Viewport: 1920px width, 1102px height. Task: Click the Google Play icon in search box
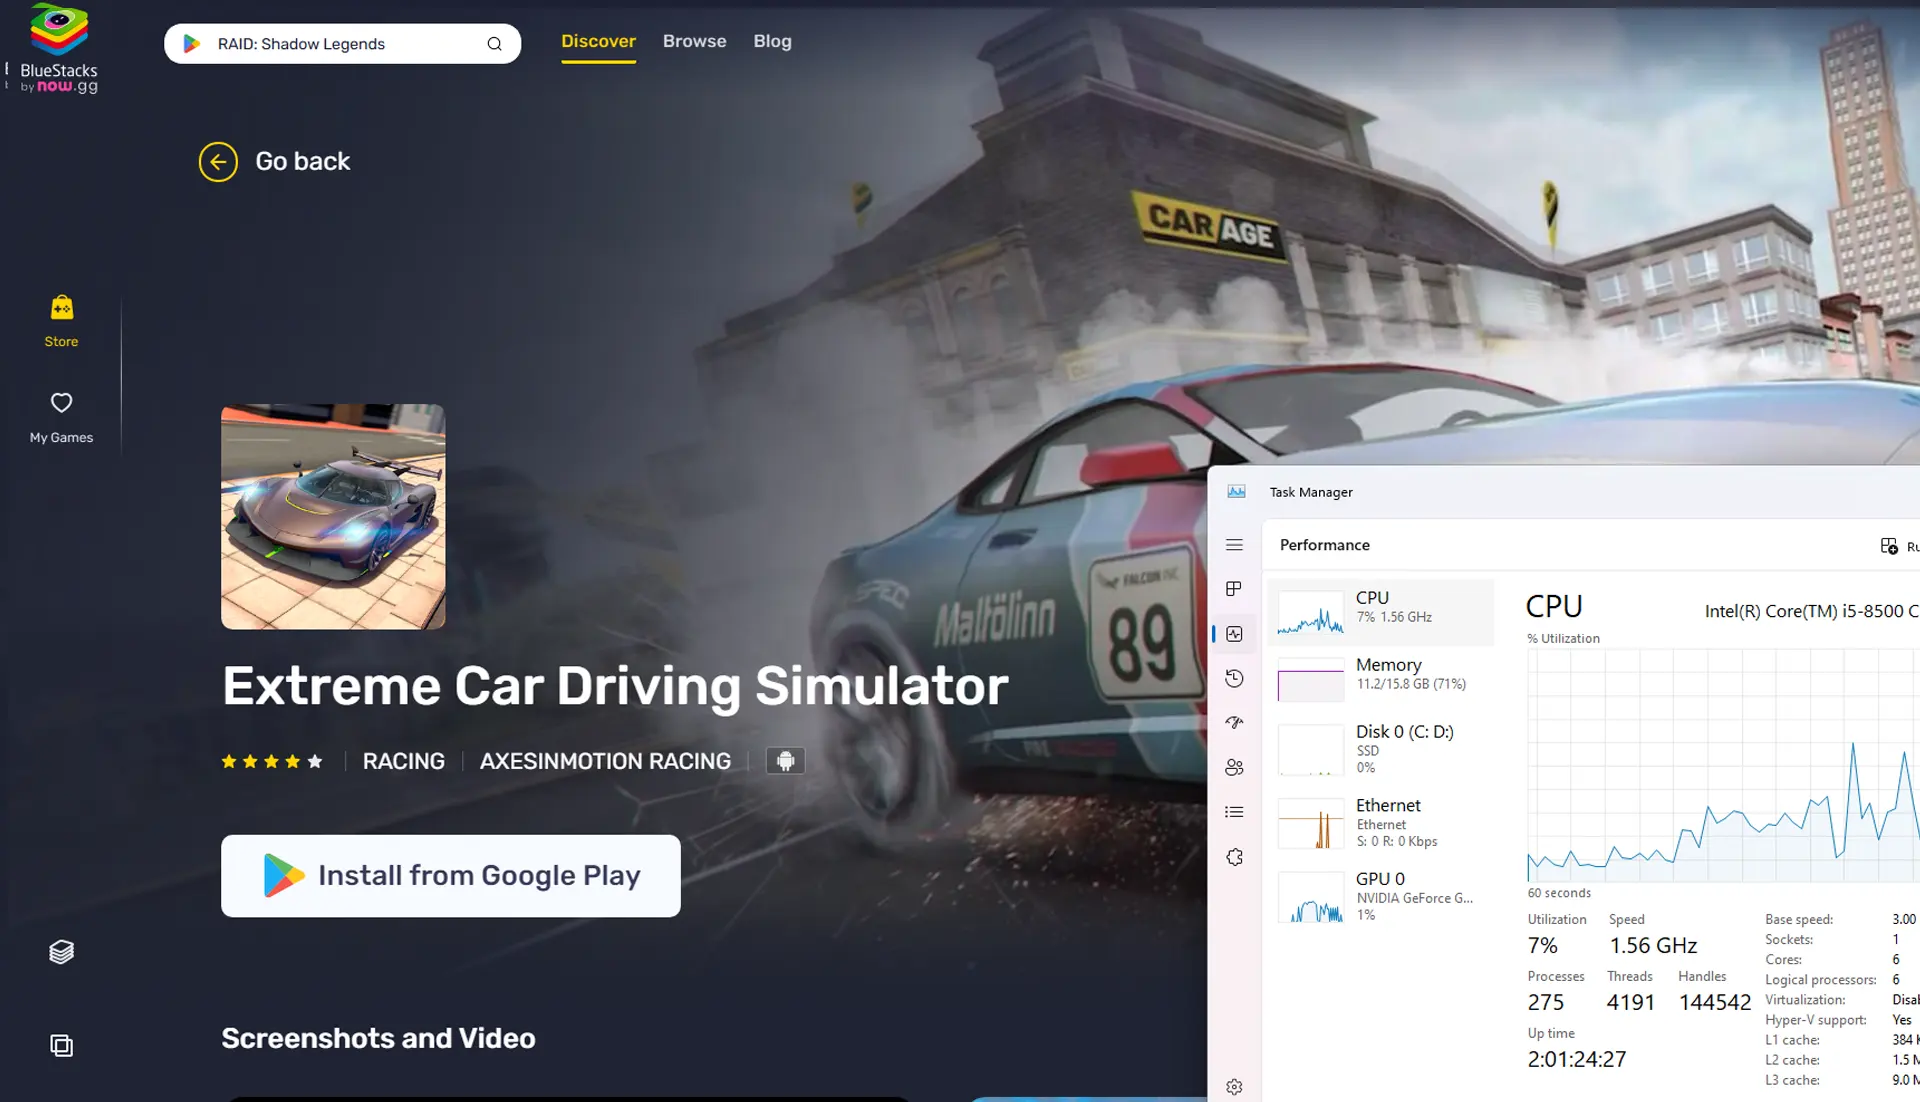[191, 44]
